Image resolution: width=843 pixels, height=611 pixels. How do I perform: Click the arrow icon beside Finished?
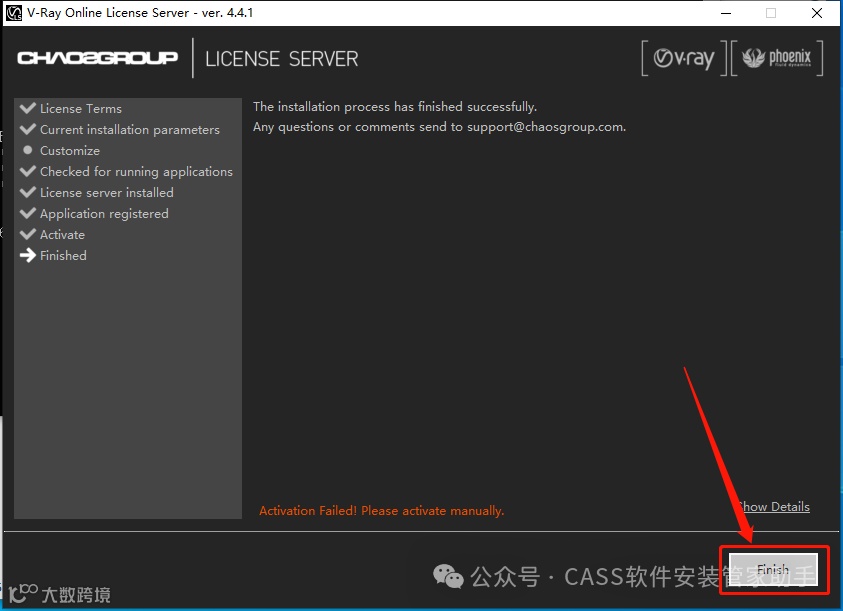pyautogui.click(x=27, y=255)
